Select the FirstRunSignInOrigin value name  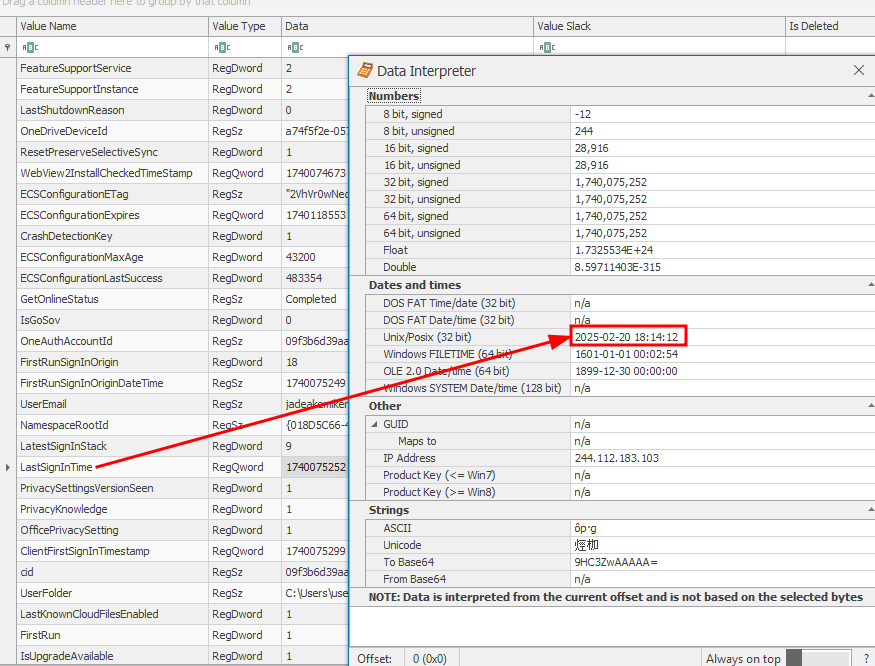69,362
